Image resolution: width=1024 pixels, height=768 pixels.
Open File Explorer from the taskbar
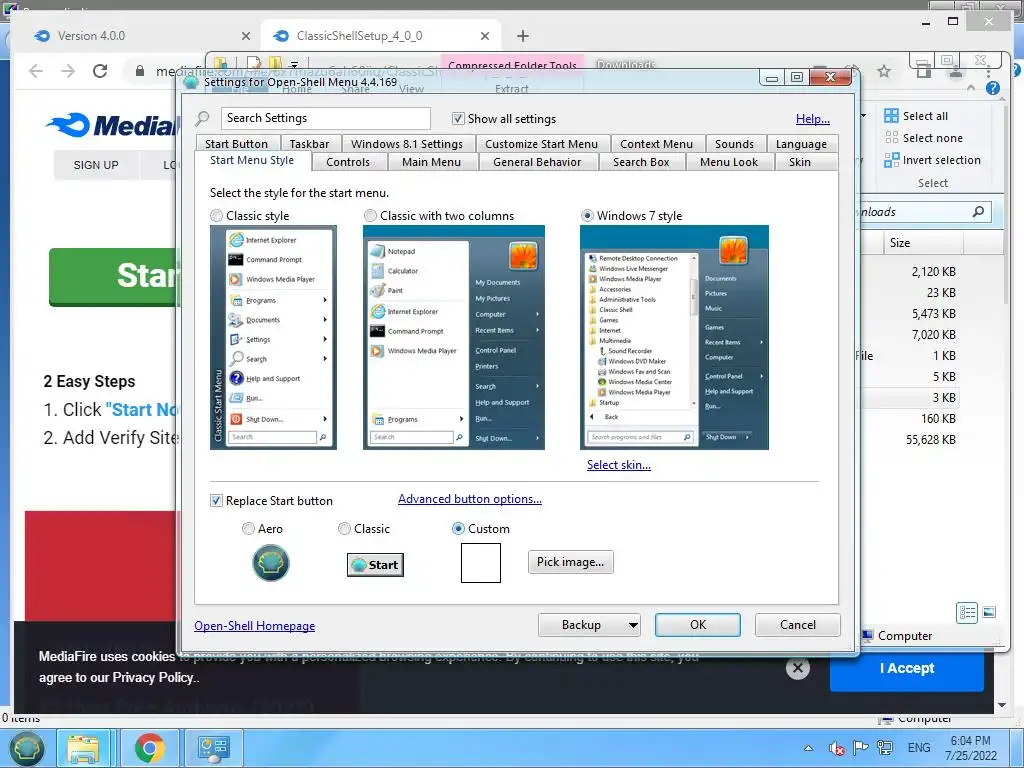[x=84, y=748]
